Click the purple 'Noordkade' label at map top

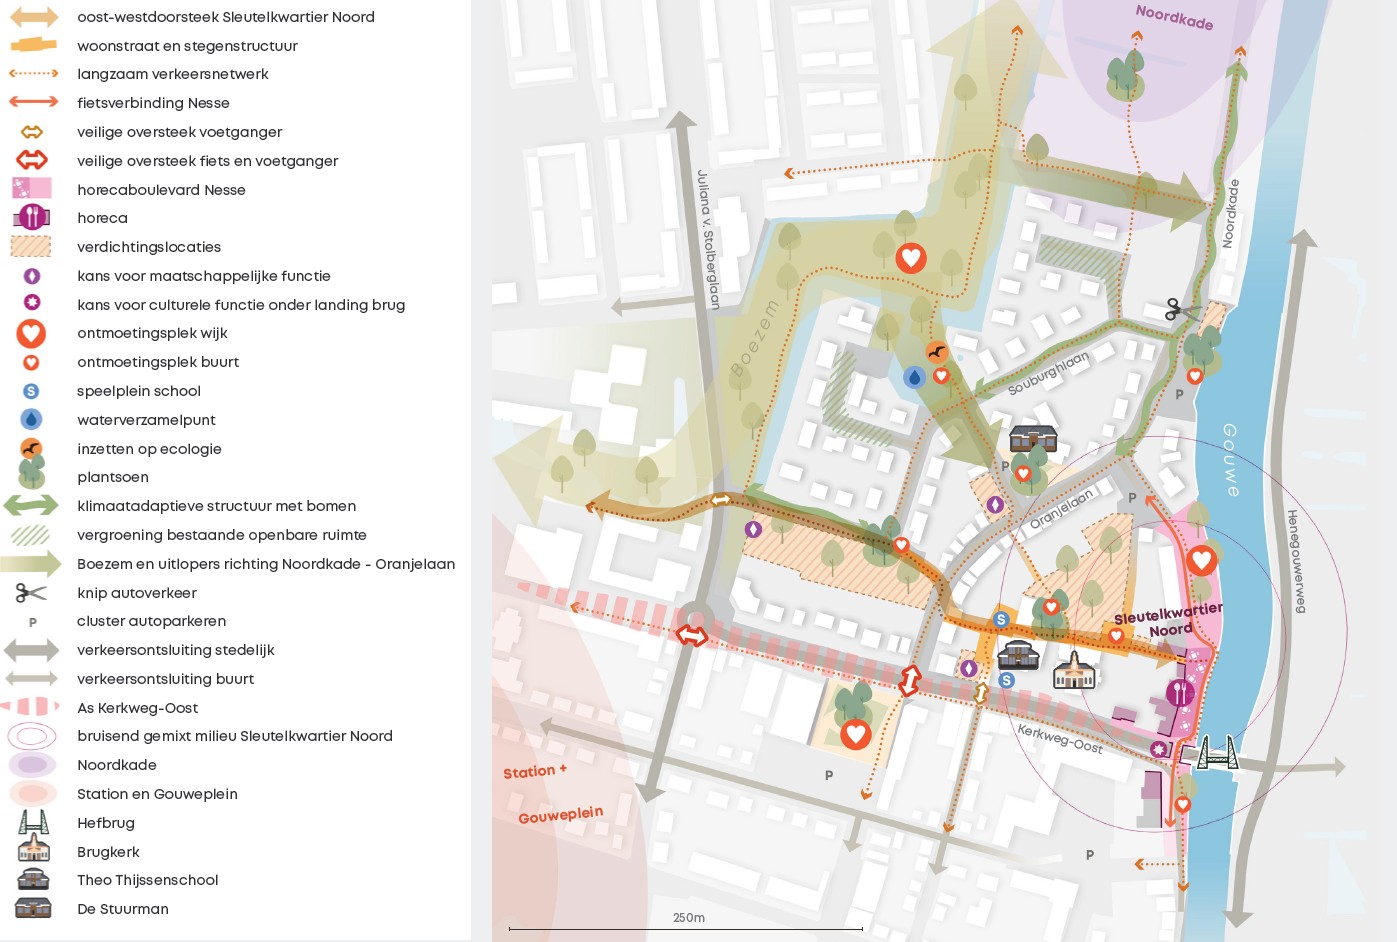[1174, 17]
